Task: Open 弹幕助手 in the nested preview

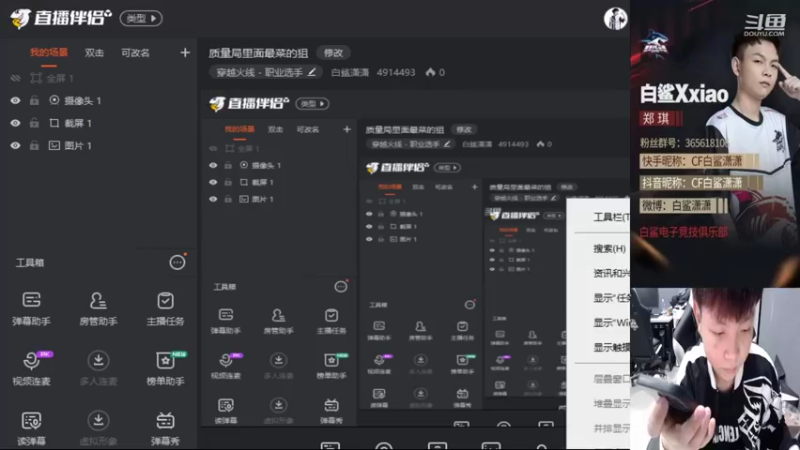Action: click(x=226, y=321)
